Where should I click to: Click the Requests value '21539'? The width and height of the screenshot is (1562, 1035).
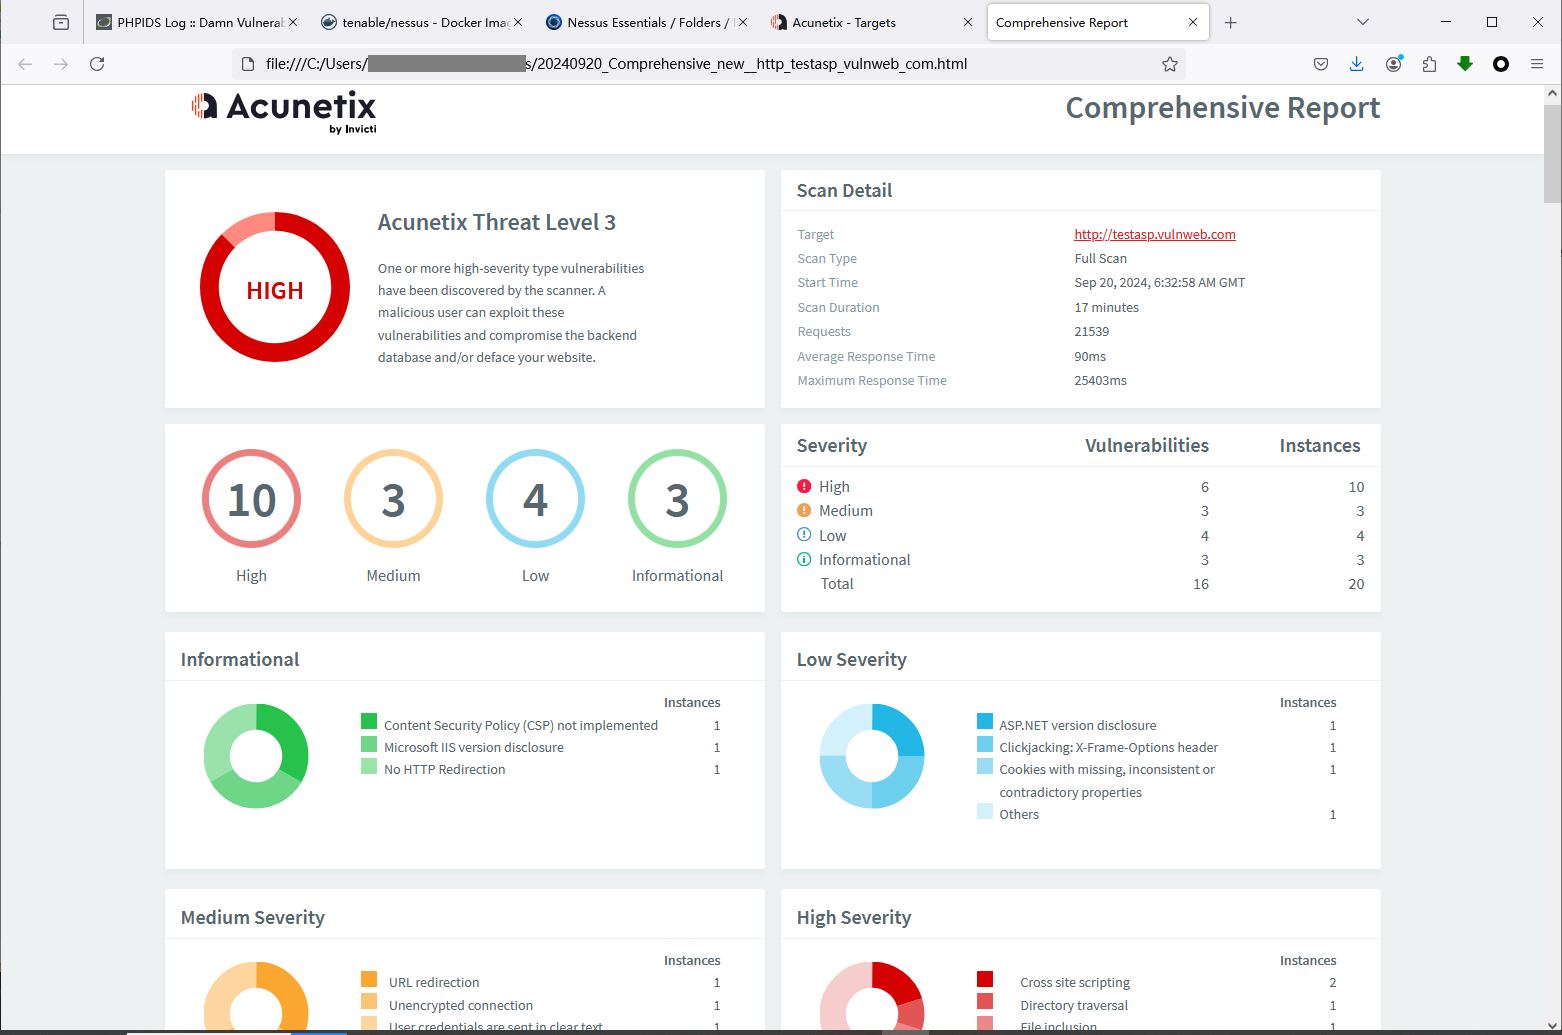[1092, 331]
